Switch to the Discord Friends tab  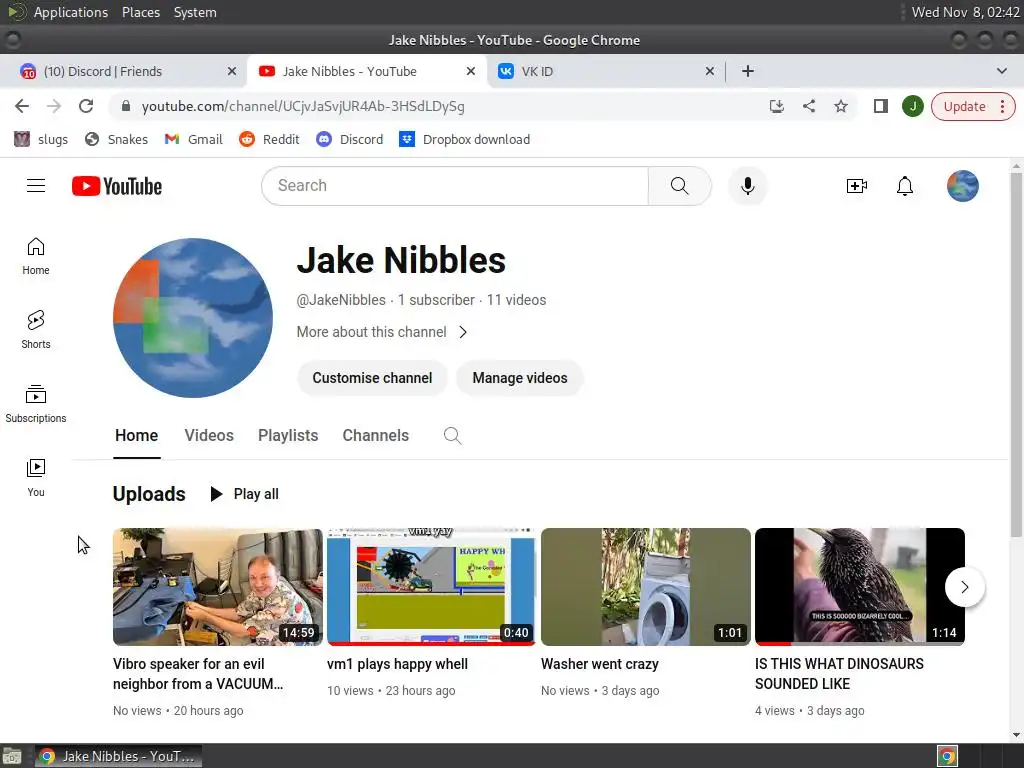(123, 71)
